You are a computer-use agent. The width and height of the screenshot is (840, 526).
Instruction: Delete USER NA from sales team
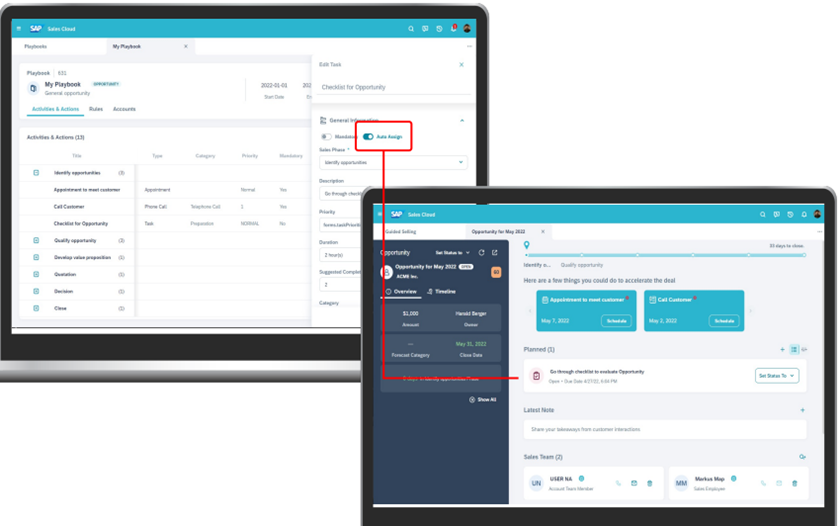(x=649, y=483)
